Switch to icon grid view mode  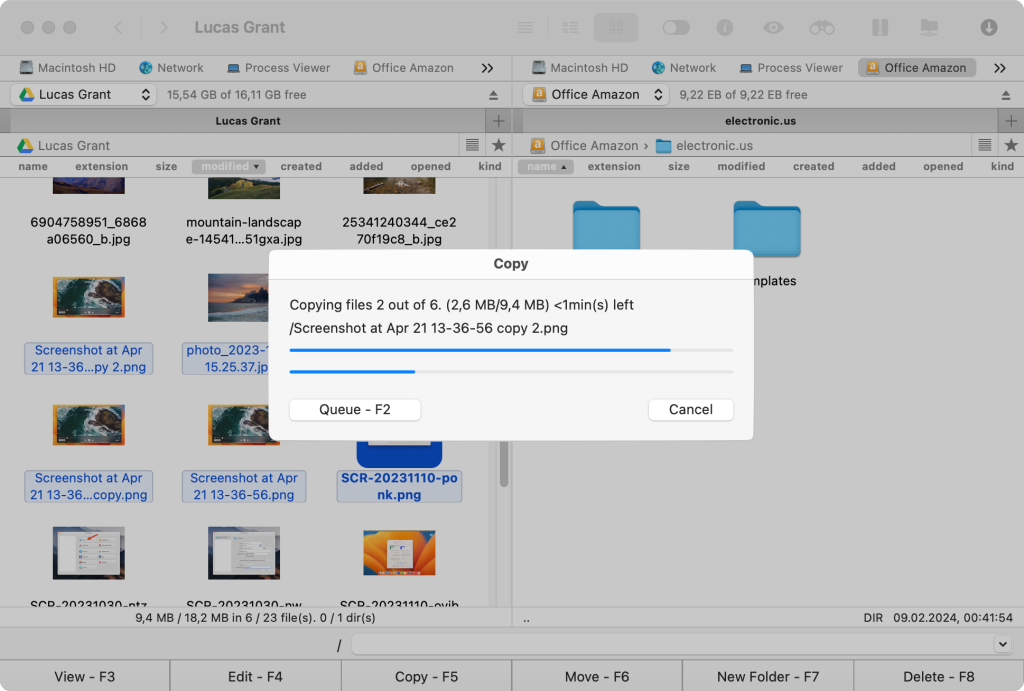615,27
